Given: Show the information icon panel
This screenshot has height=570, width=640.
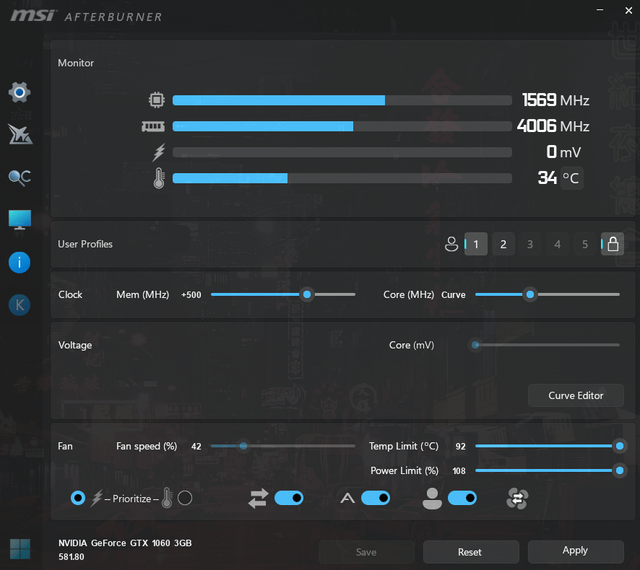Looking at the screenshot, I should pyautogui.click(x=19, y=262).
